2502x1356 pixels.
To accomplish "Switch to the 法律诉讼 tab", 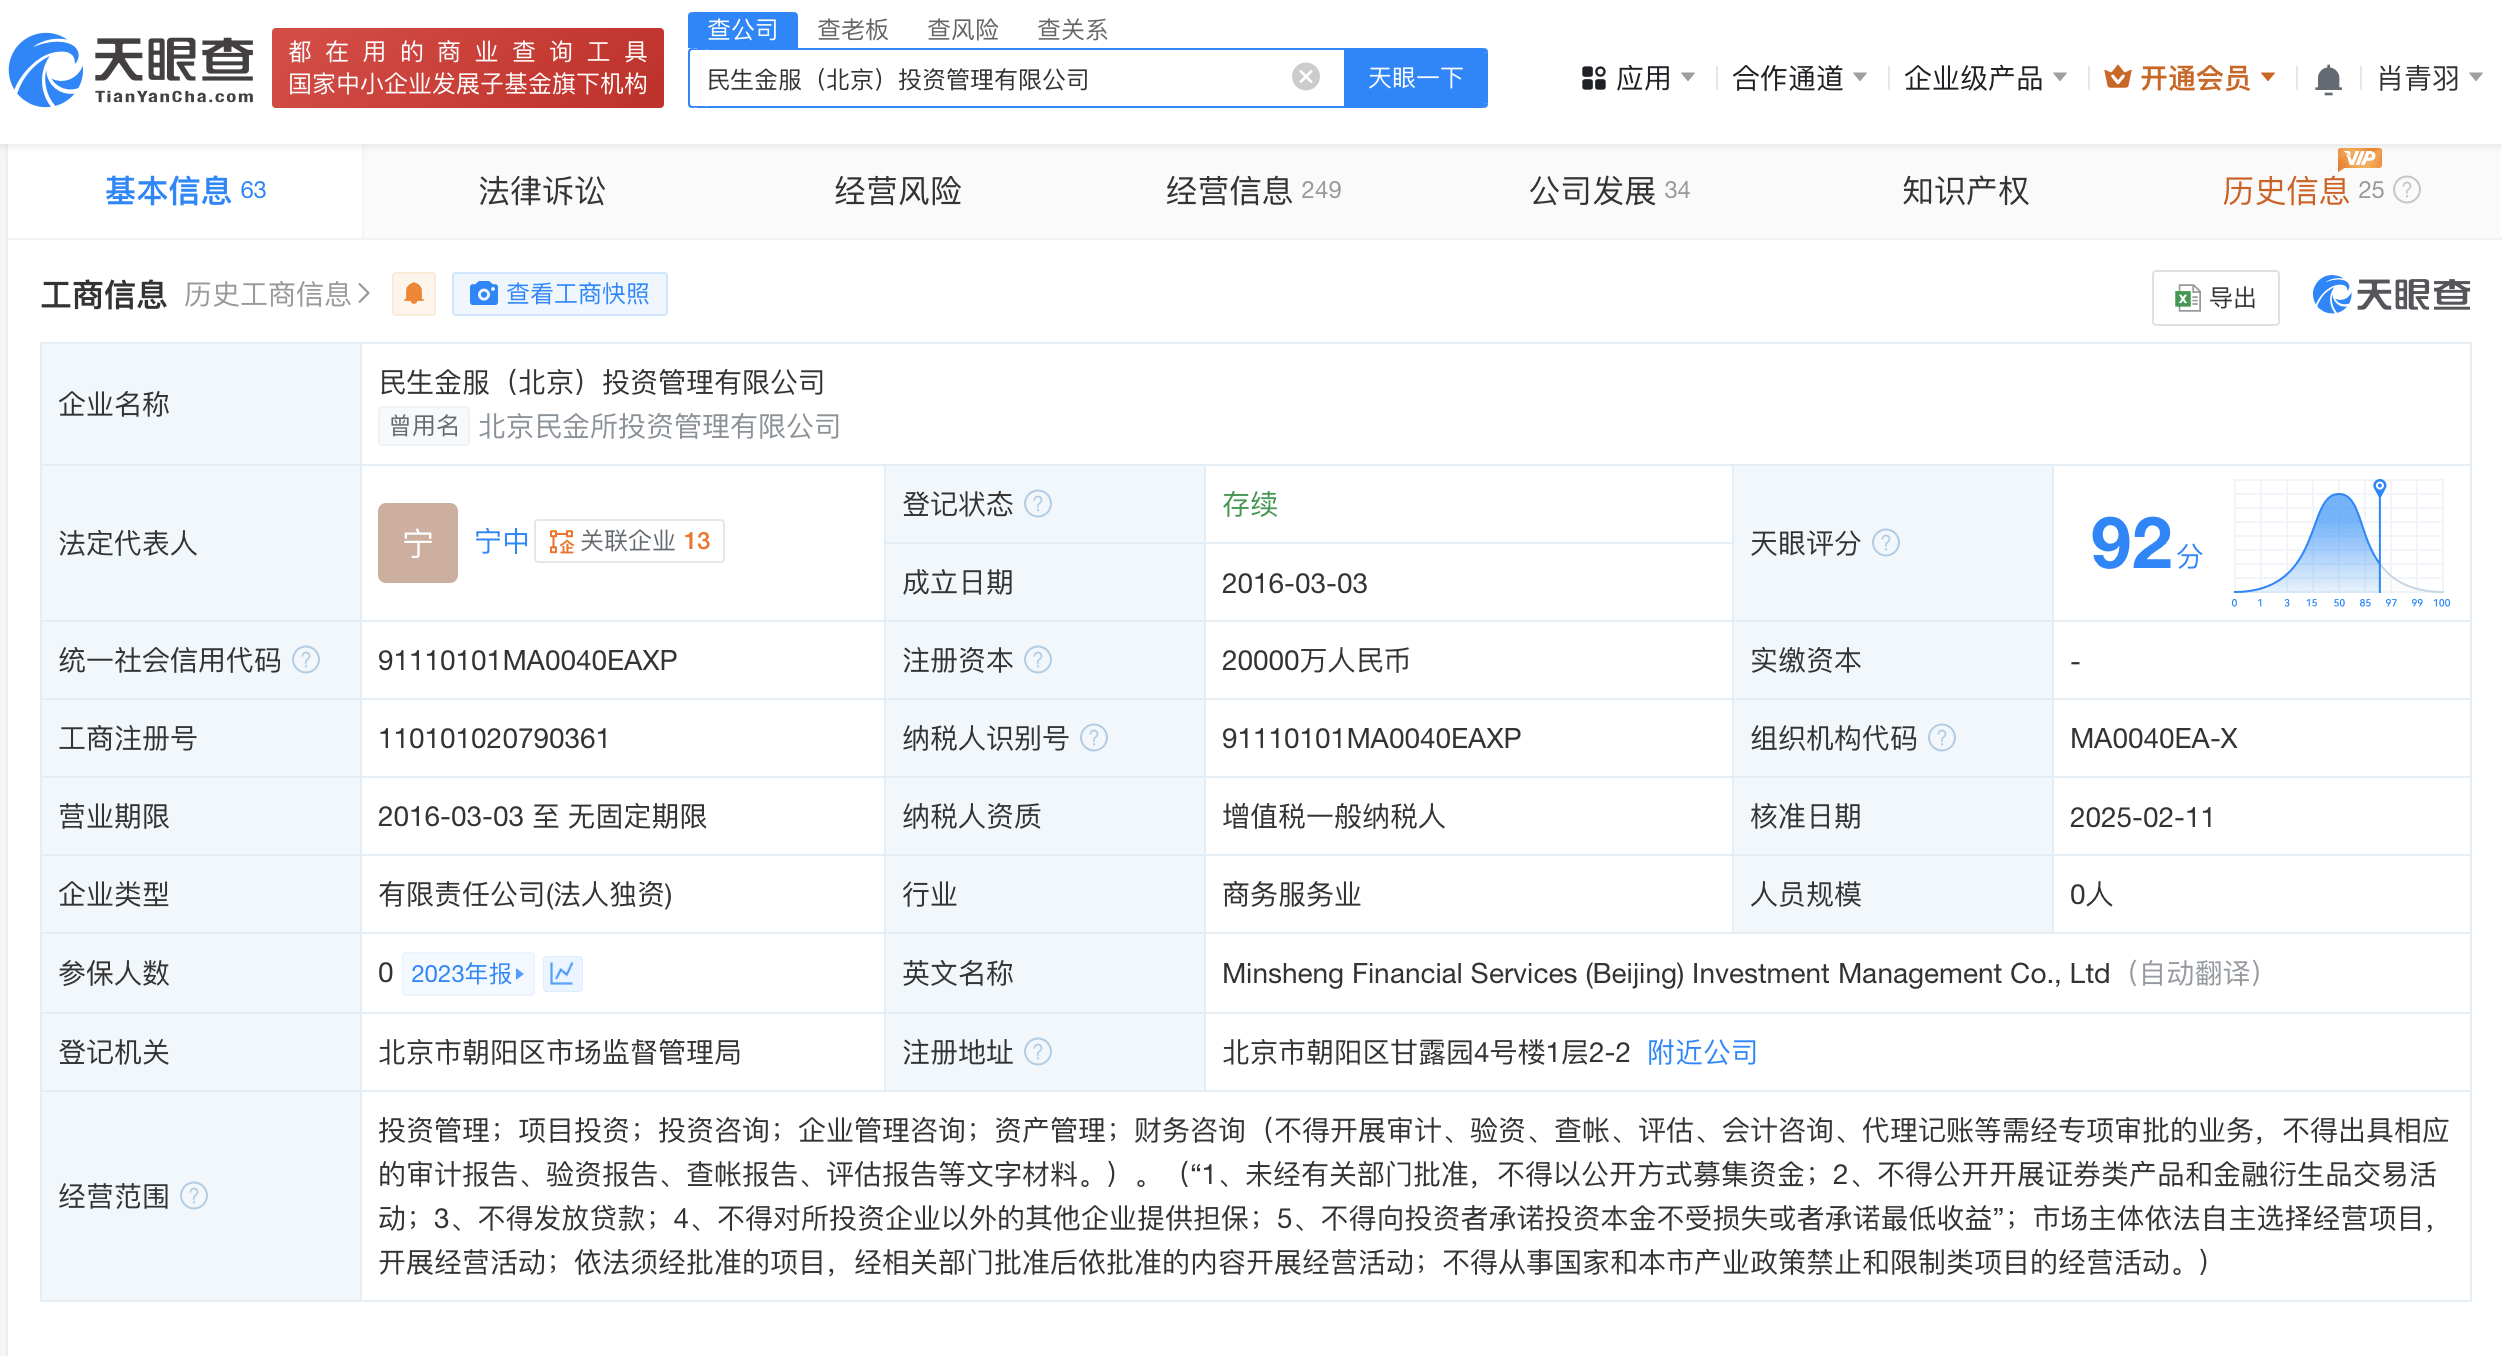I will tap(541, 191).
